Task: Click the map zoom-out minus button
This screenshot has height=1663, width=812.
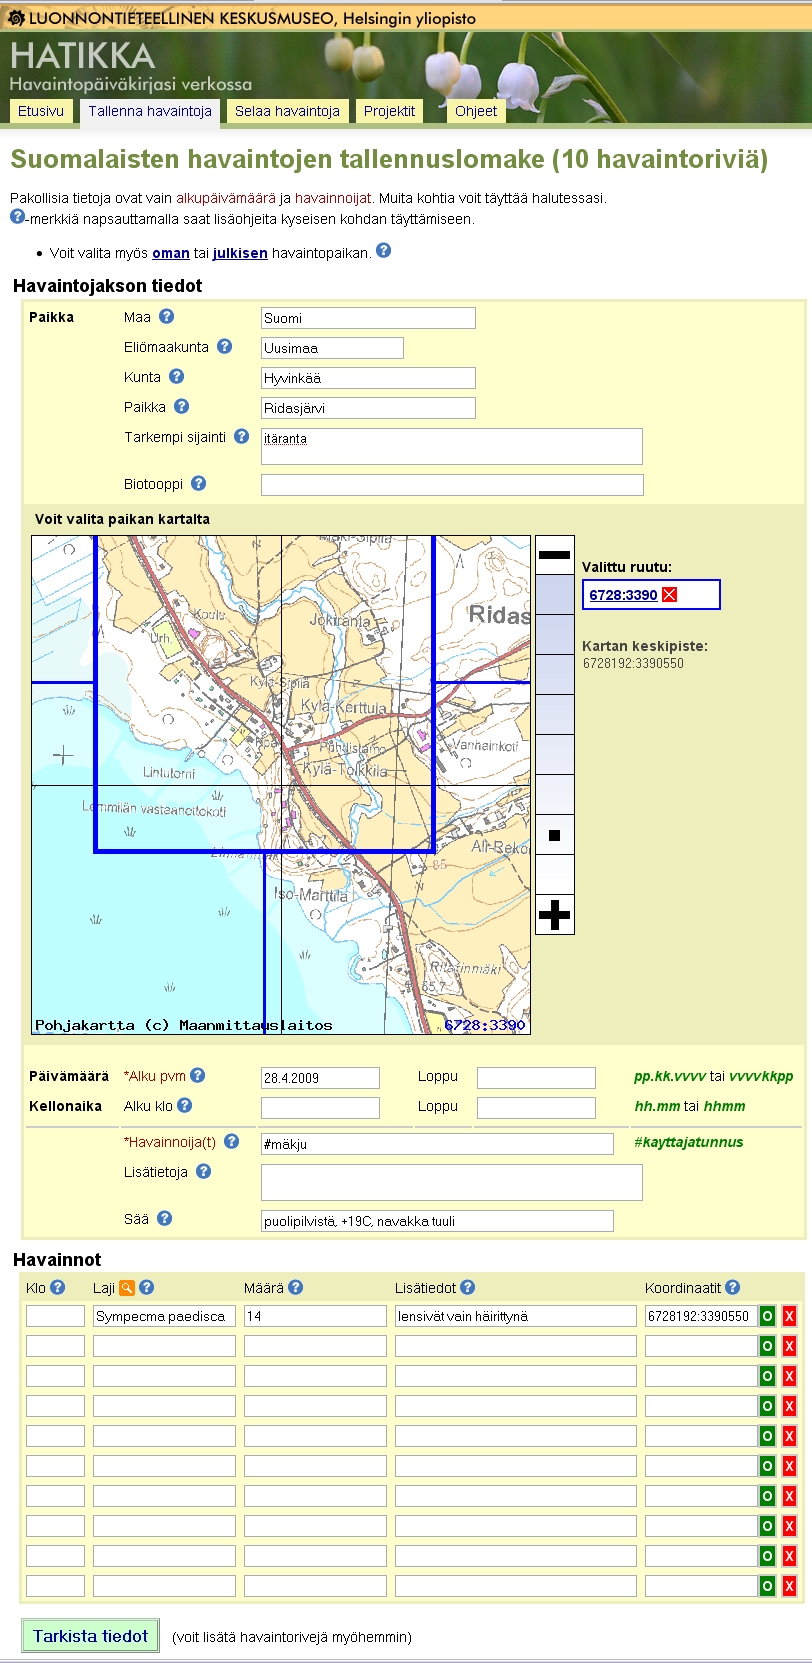Action: pyautogui.click(x=554, y=555)
